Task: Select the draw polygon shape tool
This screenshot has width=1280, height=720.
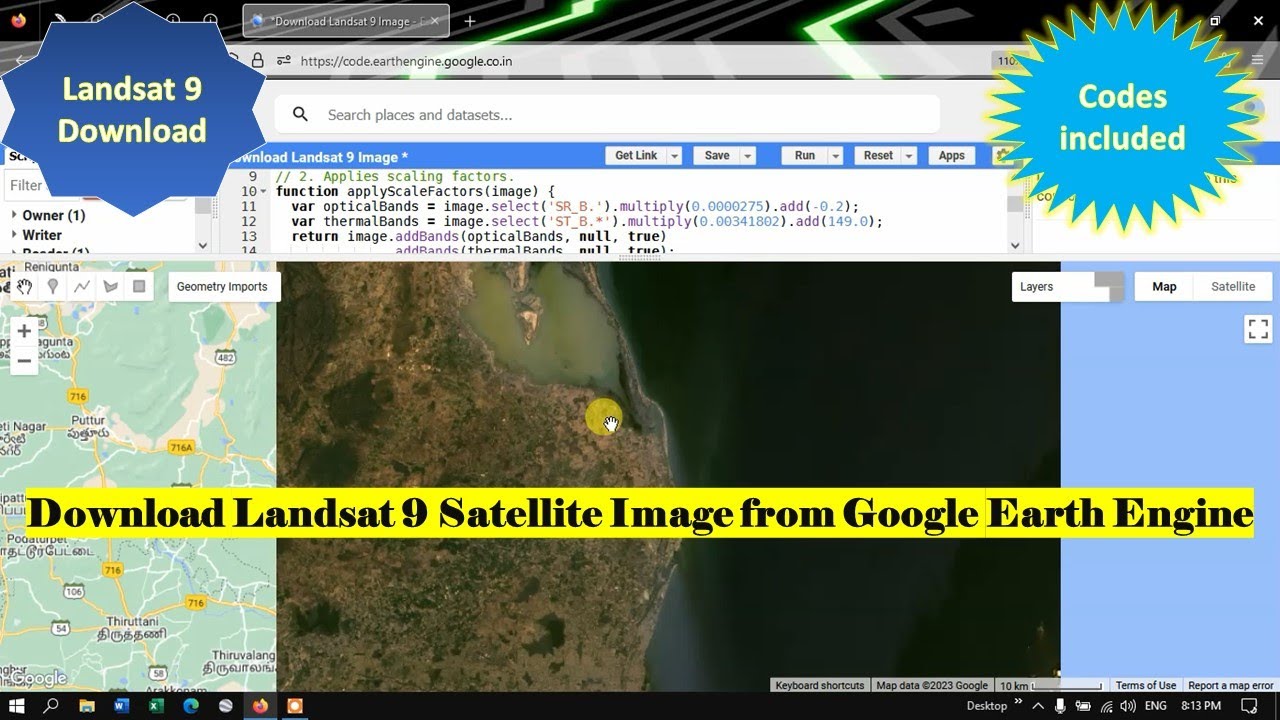Action: (x=110, y=287)
